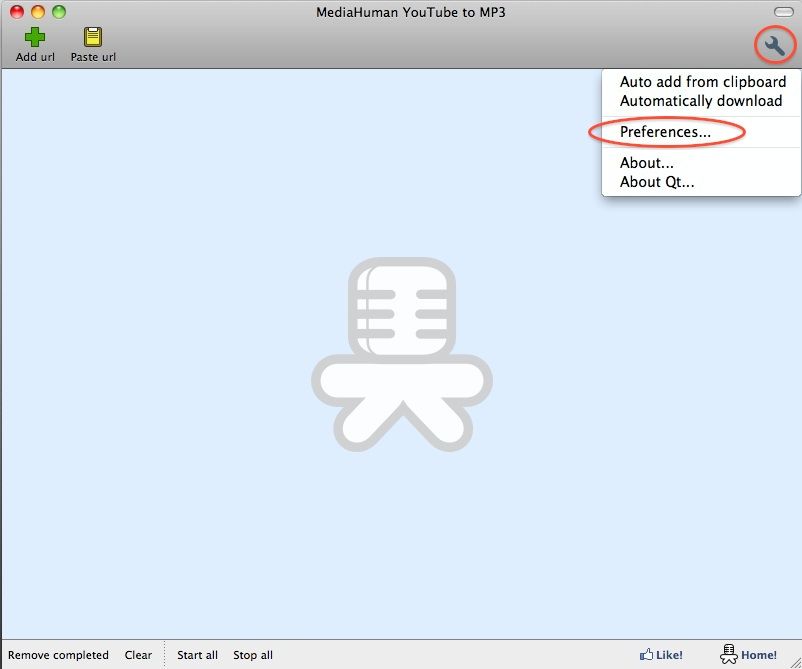Click the toolbar toggle pill in title bar

784,12
